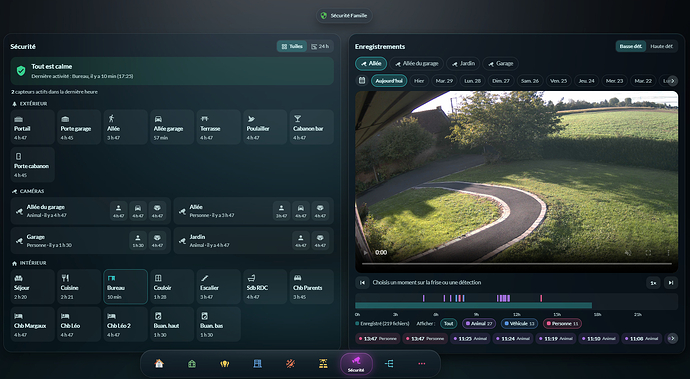
Task: Open the playback speed 1x selector
Action: click(x=653, y=283)
